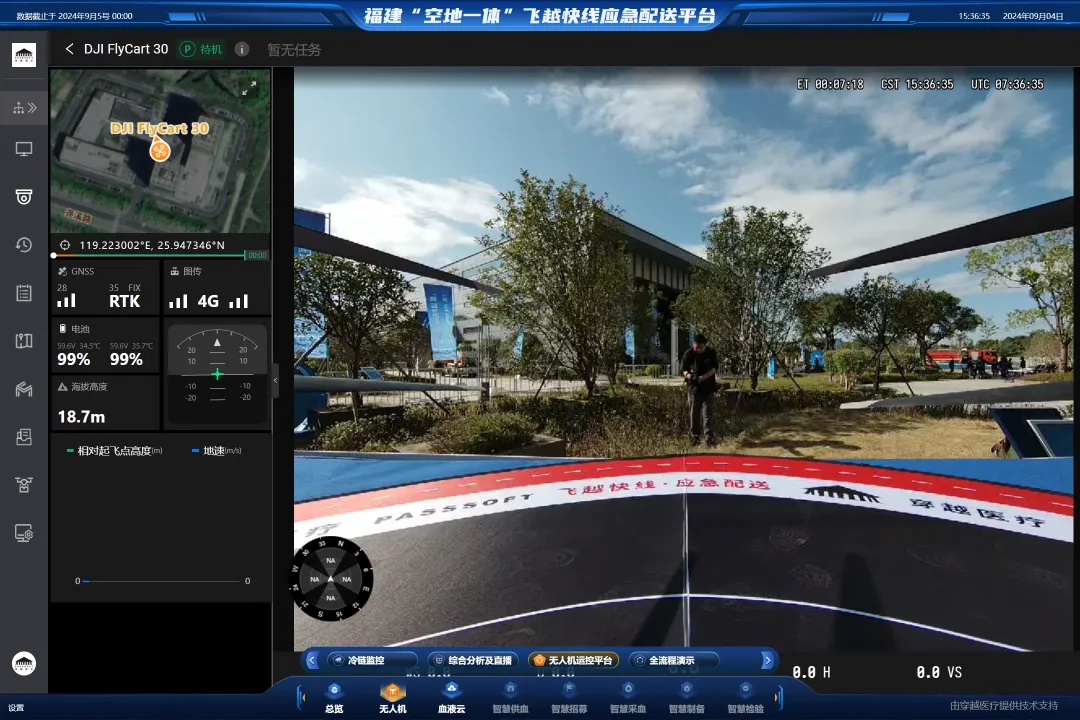Open the 智慧制备 navigation item

point(687,697)
